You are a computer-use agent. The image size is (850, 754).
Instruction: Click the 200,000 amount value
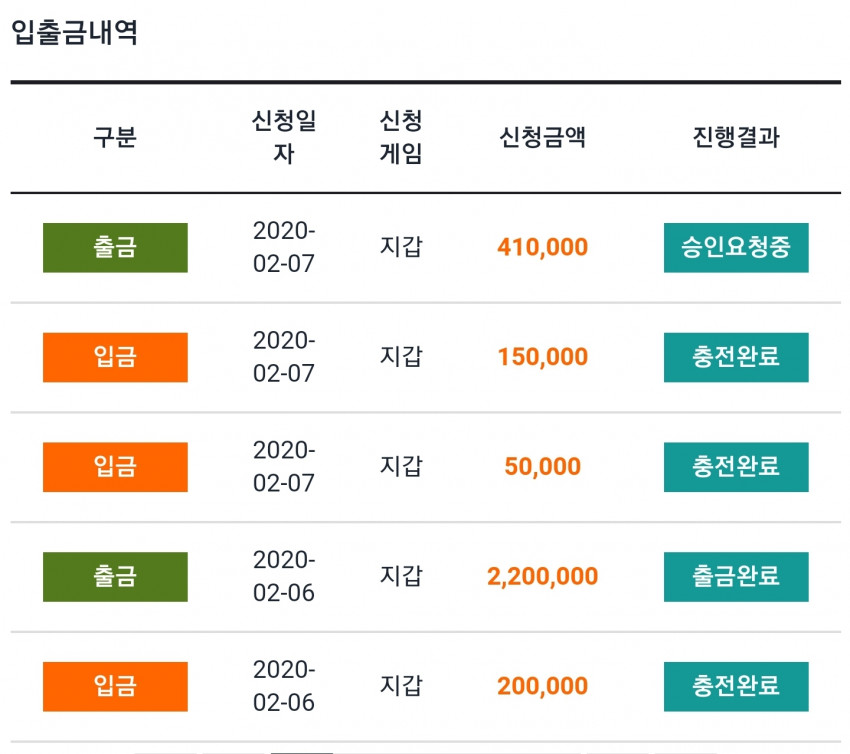(543, 686)
